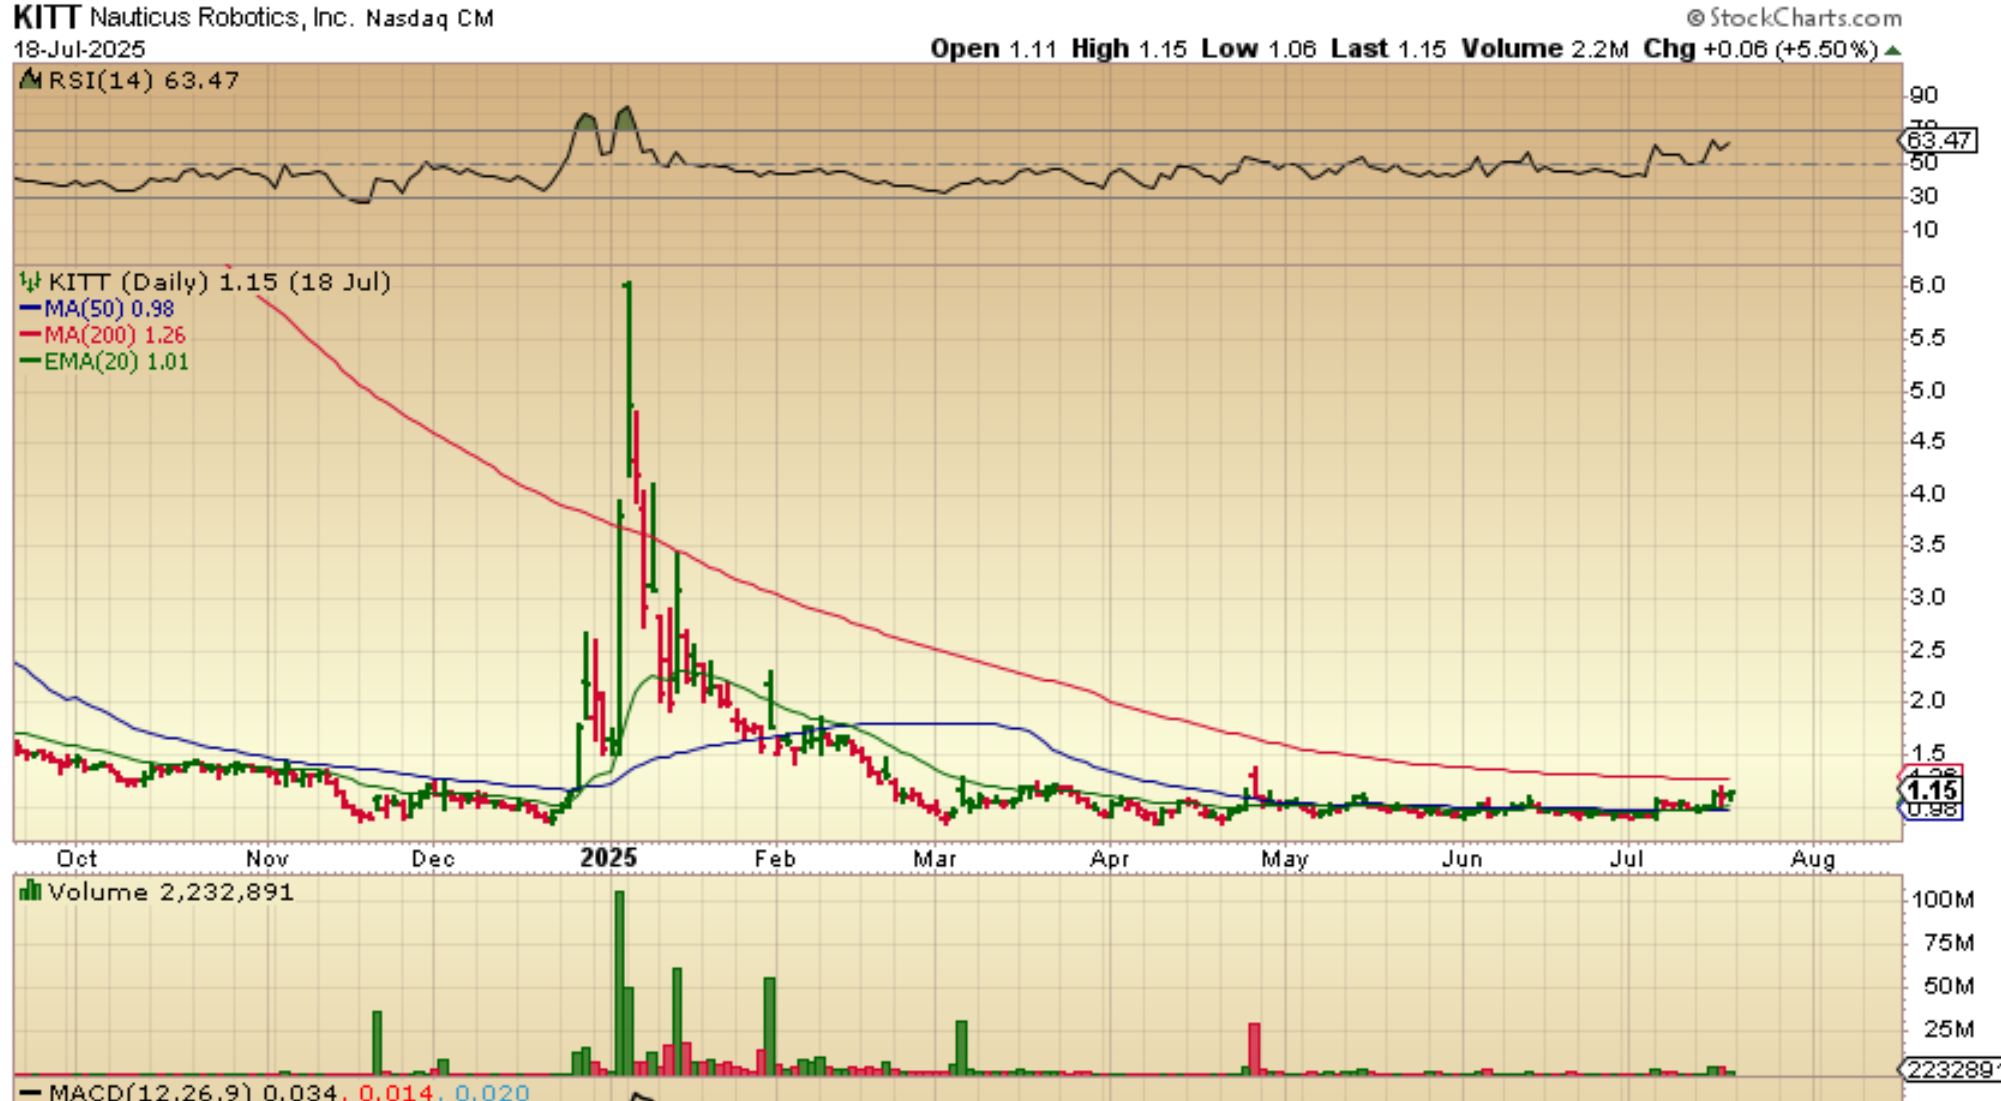Click the StockCharts.com watermark link
The image size is (2001, 1101).
coord(1804,18)
